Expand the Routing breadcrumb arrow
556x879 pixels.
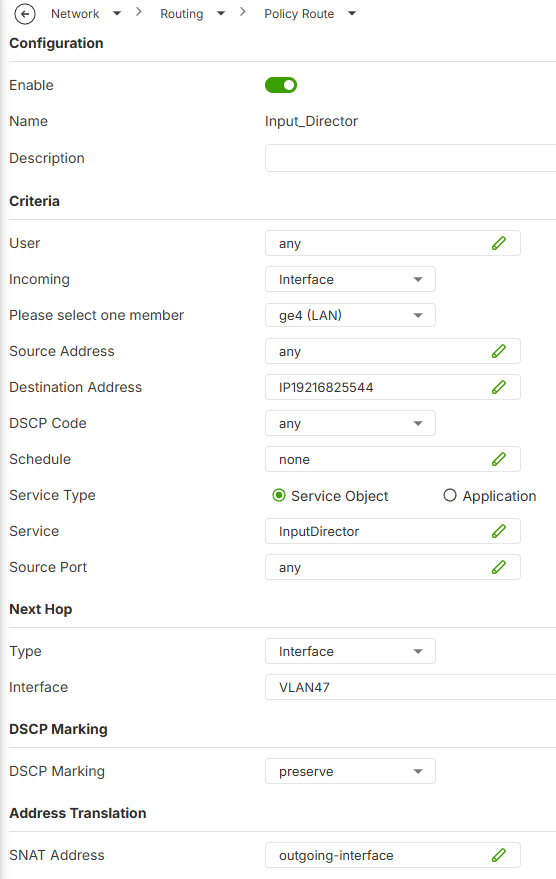[221, 13]
